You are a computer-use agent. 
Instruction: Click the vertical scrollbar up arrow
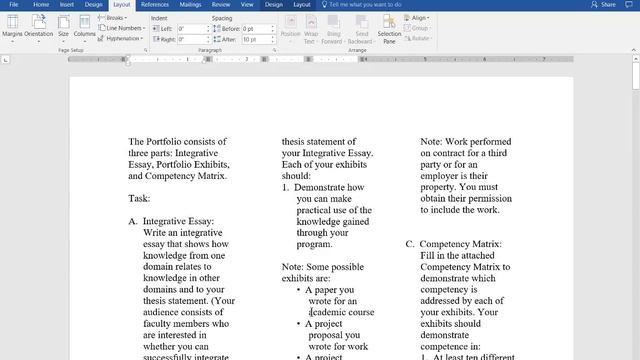[x=636, y=59]
